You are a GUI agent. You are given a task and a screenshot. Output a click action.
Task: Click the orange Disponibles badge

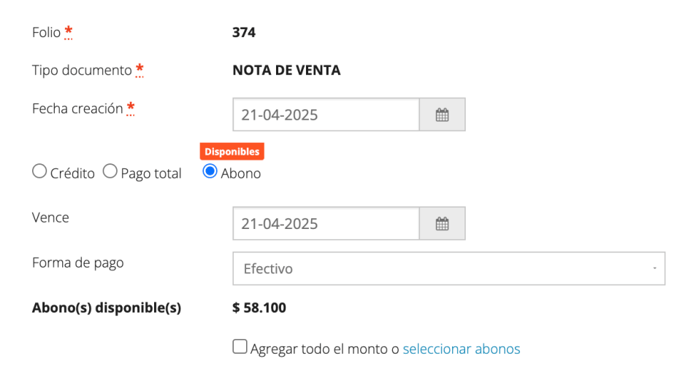pyautogui.click(x=232, y=151)
